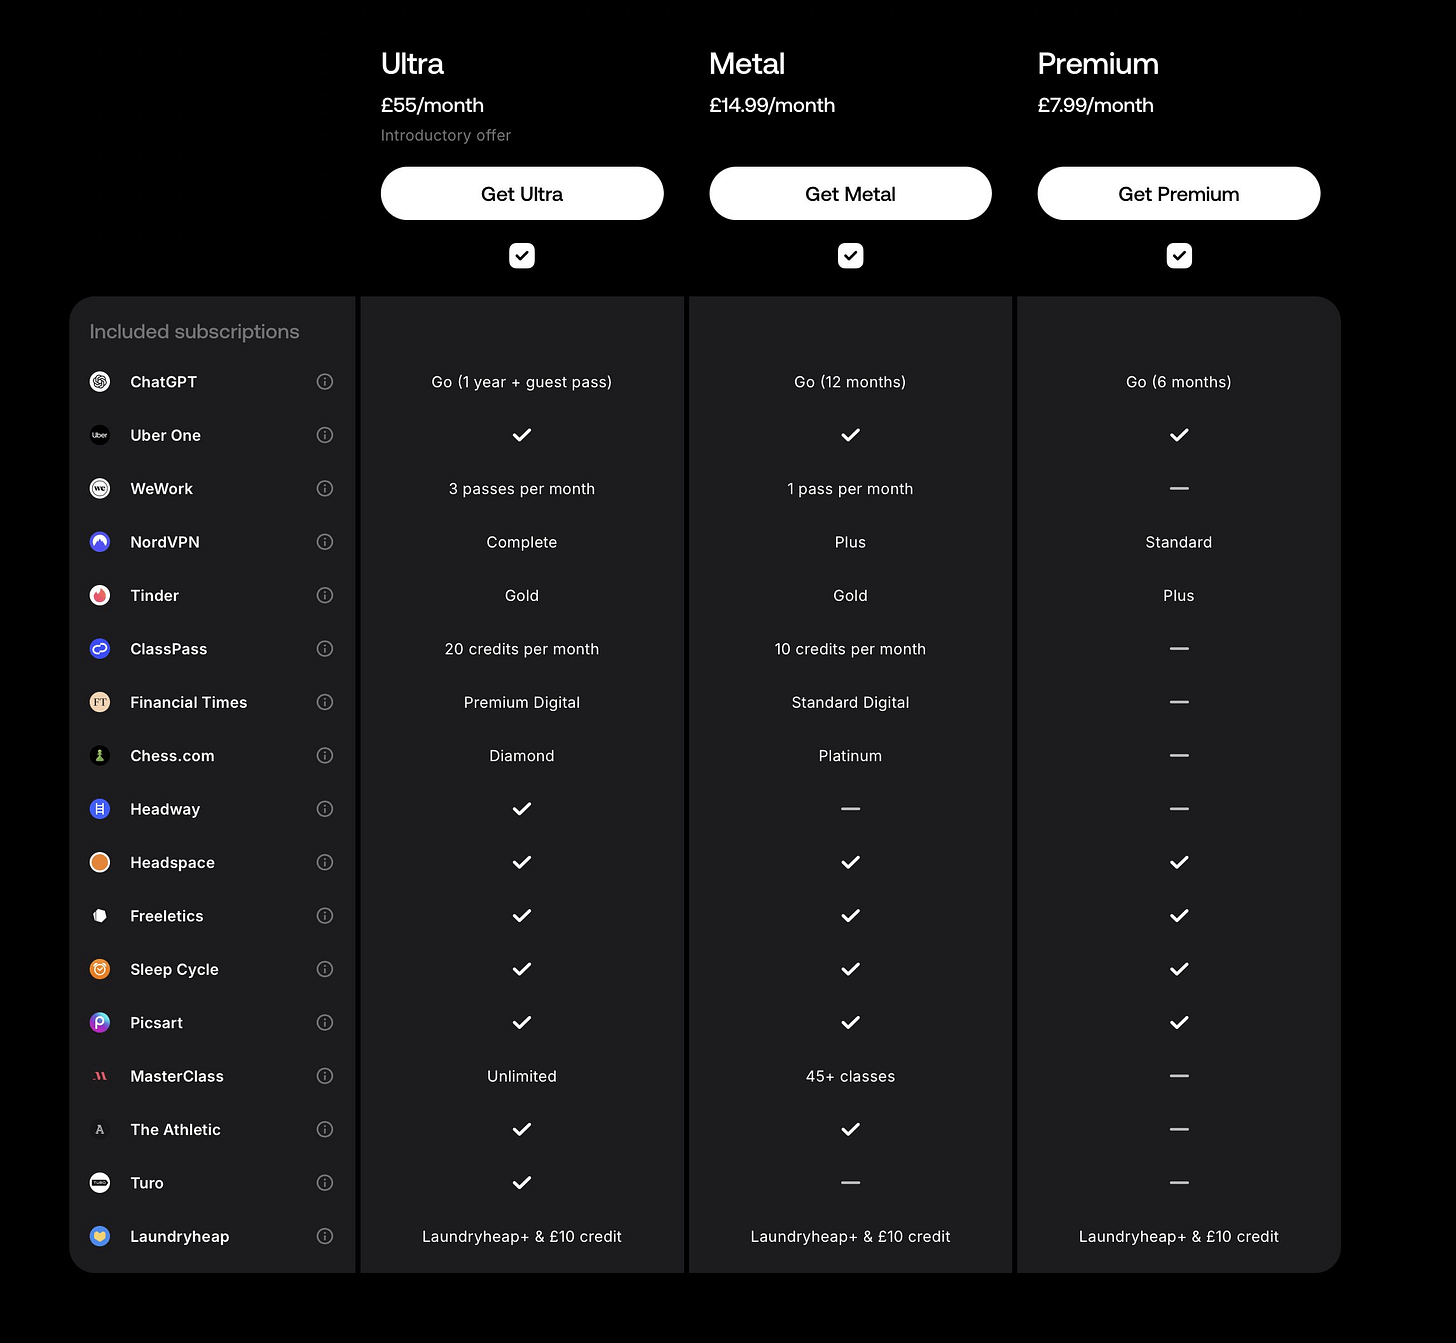This screenshot has height=1343, width=1456.
Task: Click the Sleep Cycle logo icon
Action: 100,969
